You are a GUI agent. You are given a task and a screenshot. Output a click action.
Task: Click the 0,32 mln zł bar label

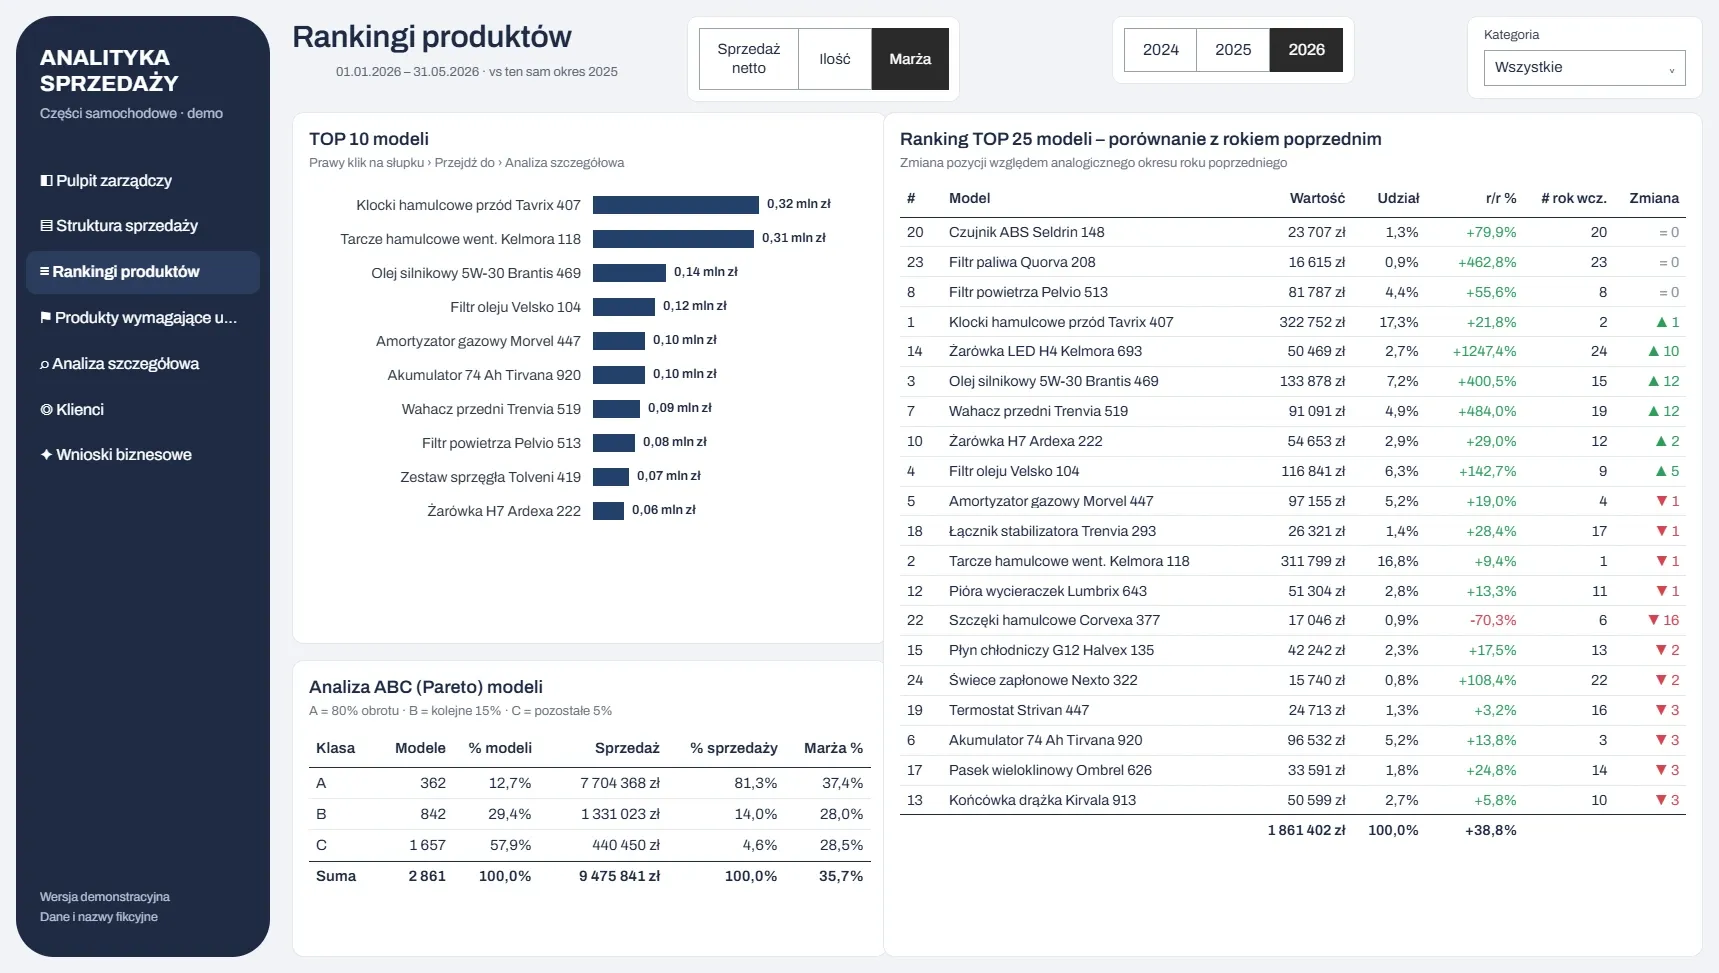[799, 204]
